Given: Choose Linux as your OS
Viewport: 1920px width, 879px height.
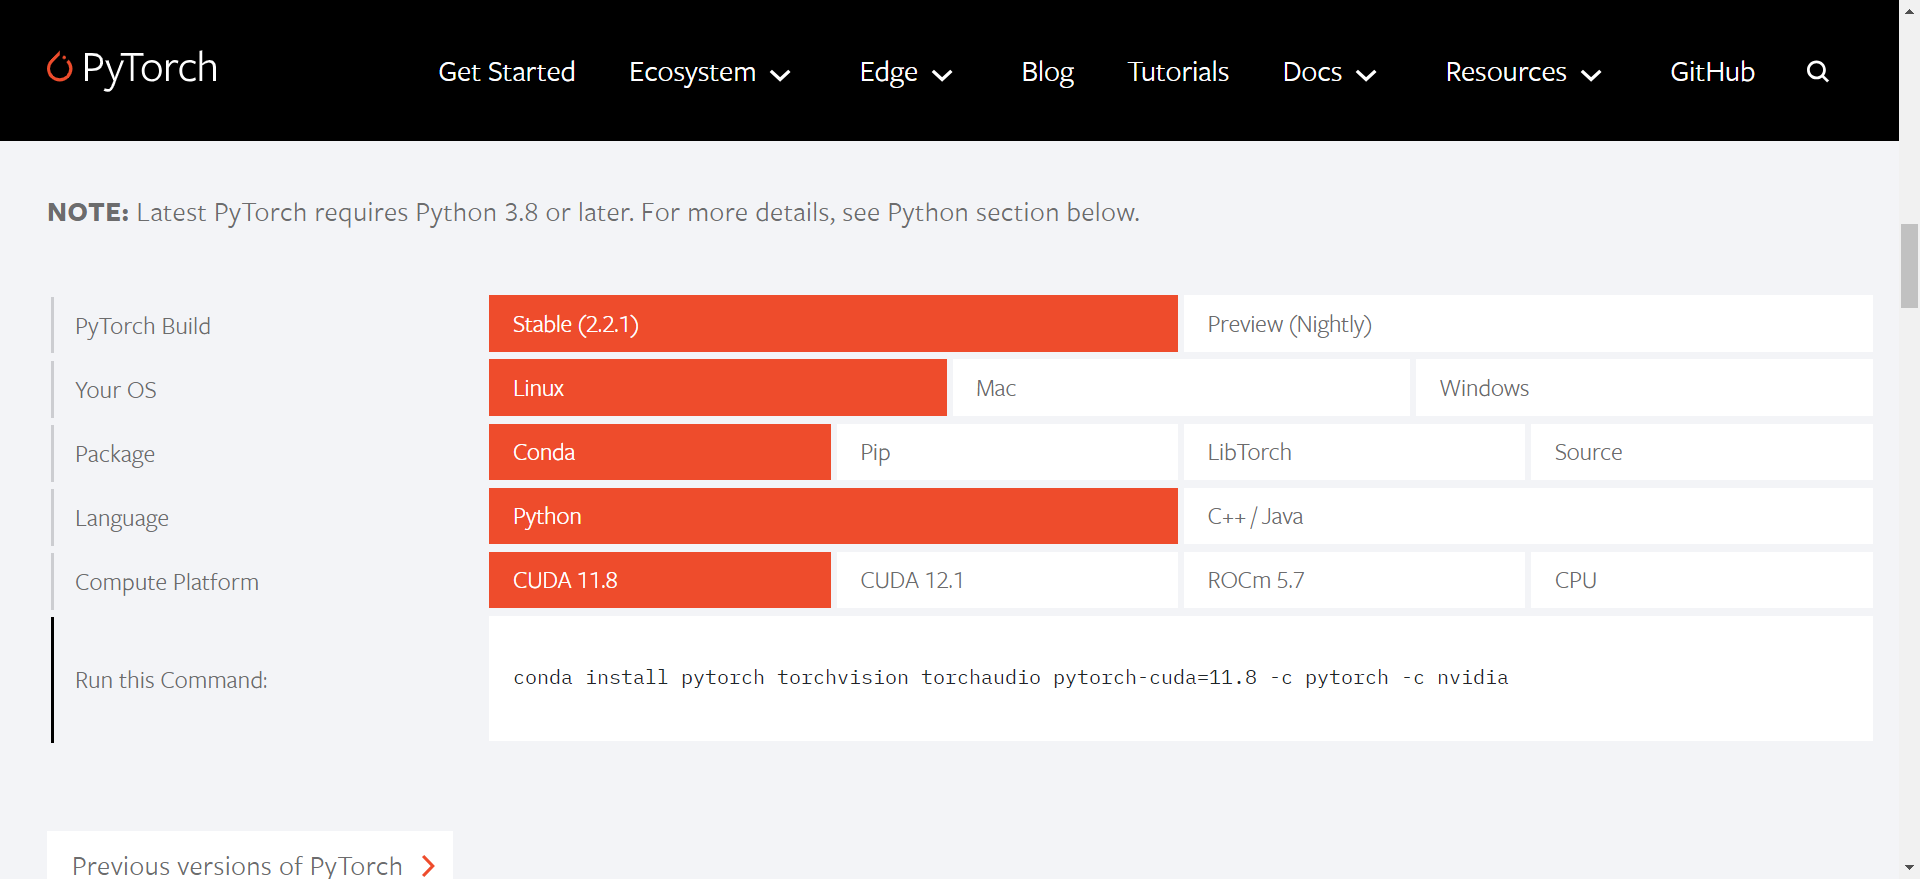Looking at the screenshot, I should click(718, 388).
